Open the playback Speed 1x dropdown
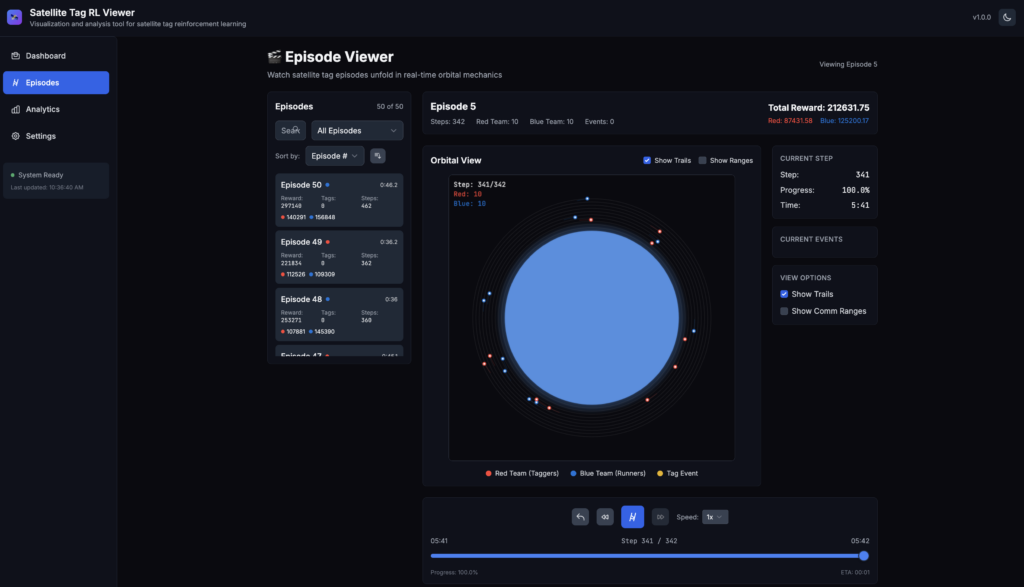The height and width of the screenshot is (587, 1024). tap(715, 517)
